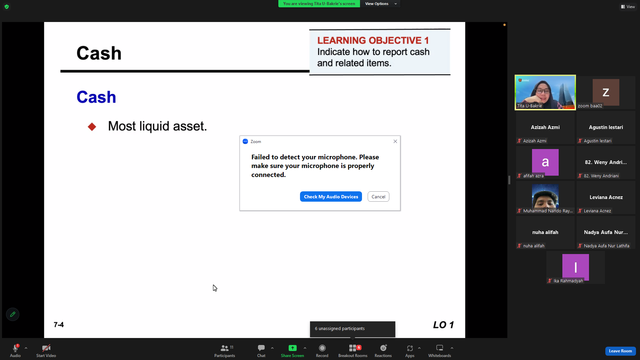Open the Participants panel
The width and height of the screenshot is (640, 360).
tap(224, 350)
